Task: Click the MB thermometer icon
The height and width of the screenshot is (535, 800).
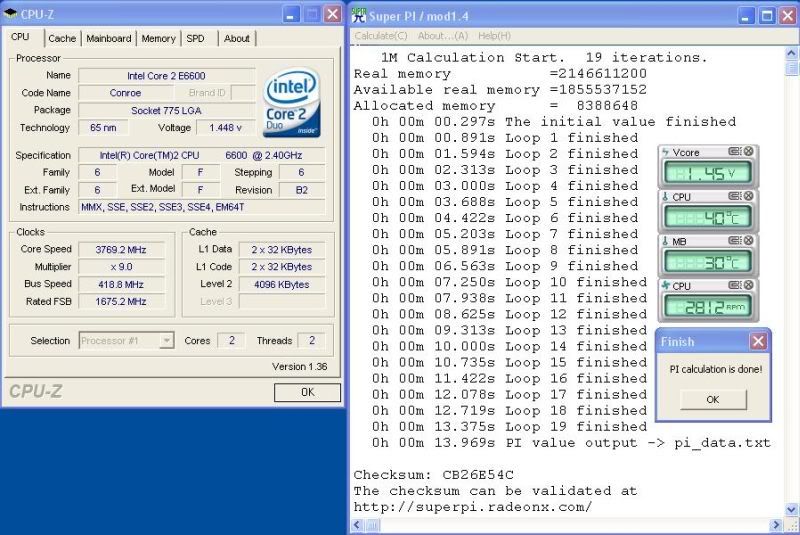Action: point(665,241)
